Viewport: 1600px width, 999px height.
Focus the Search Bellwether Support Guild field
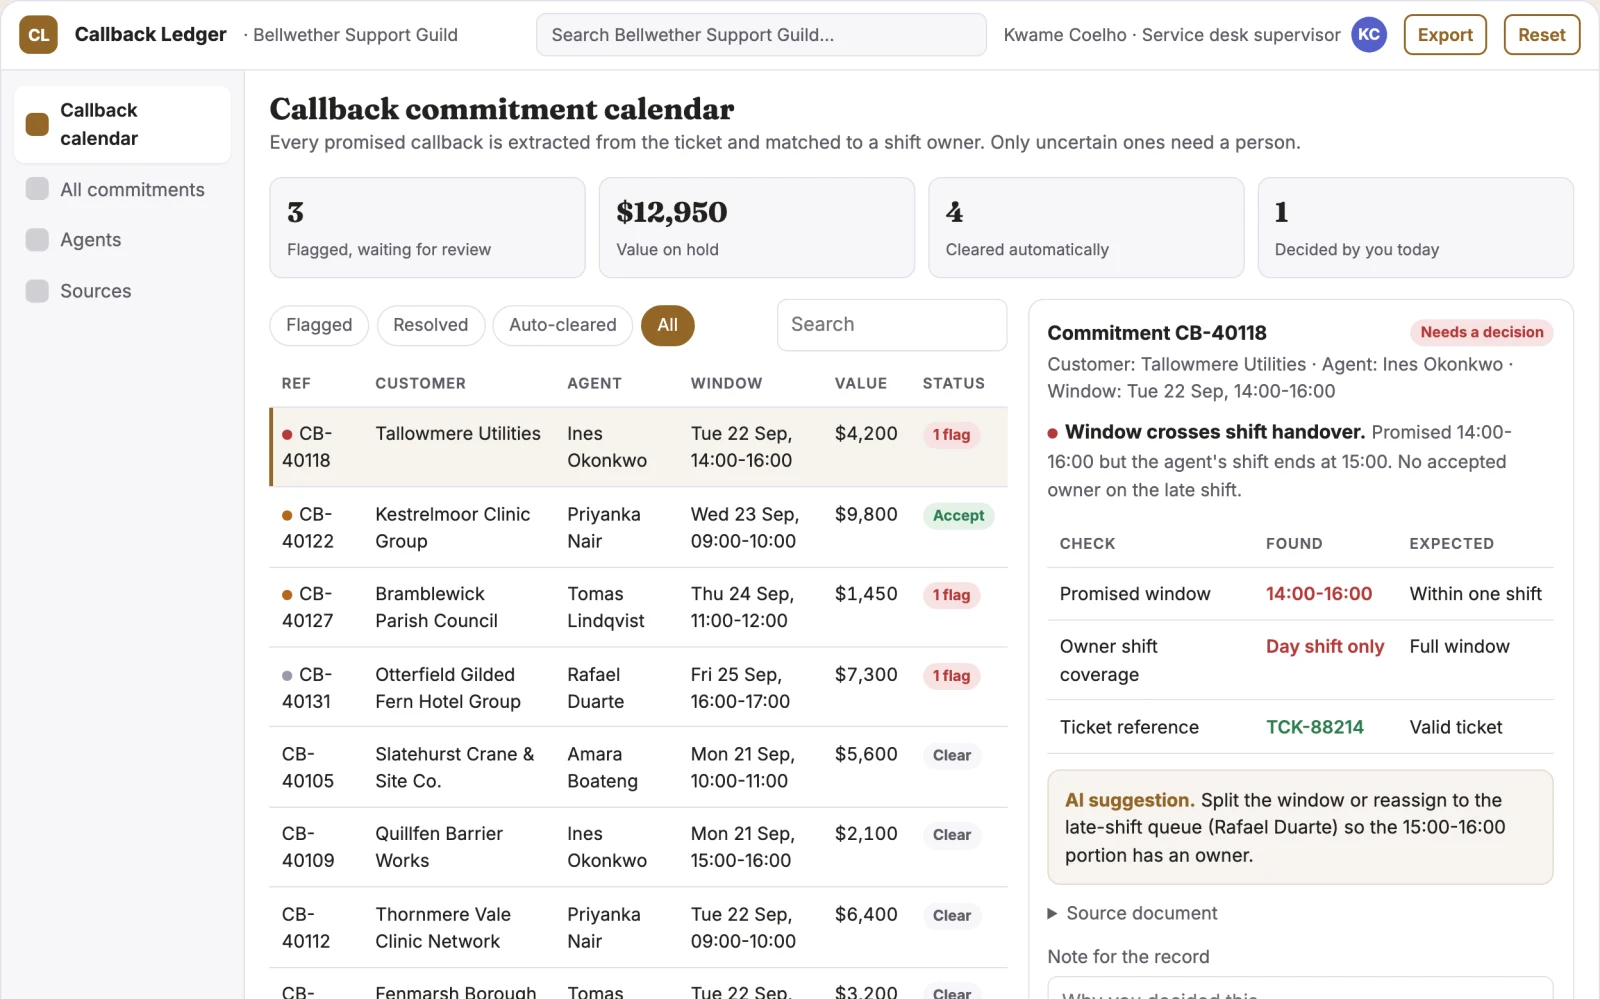tap(761, 35)
